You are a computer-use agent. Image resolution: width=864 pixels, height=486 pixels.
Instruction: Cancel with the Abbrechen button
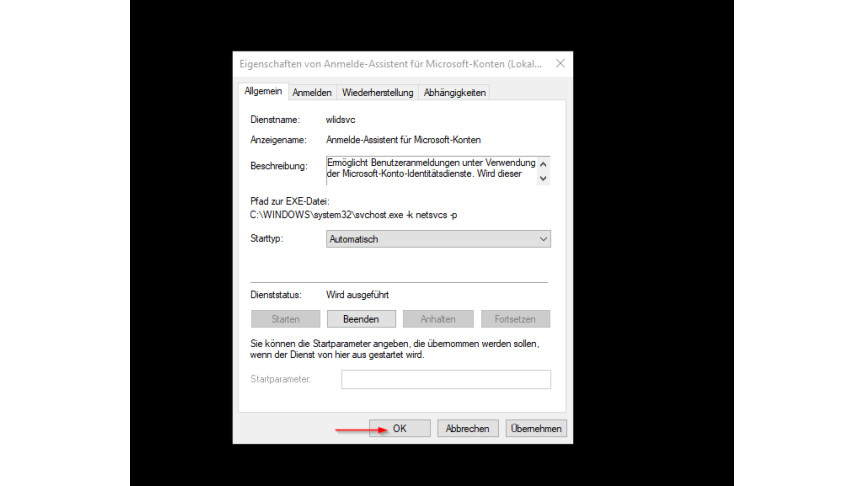pyautogui.click(x=467, y=428)
